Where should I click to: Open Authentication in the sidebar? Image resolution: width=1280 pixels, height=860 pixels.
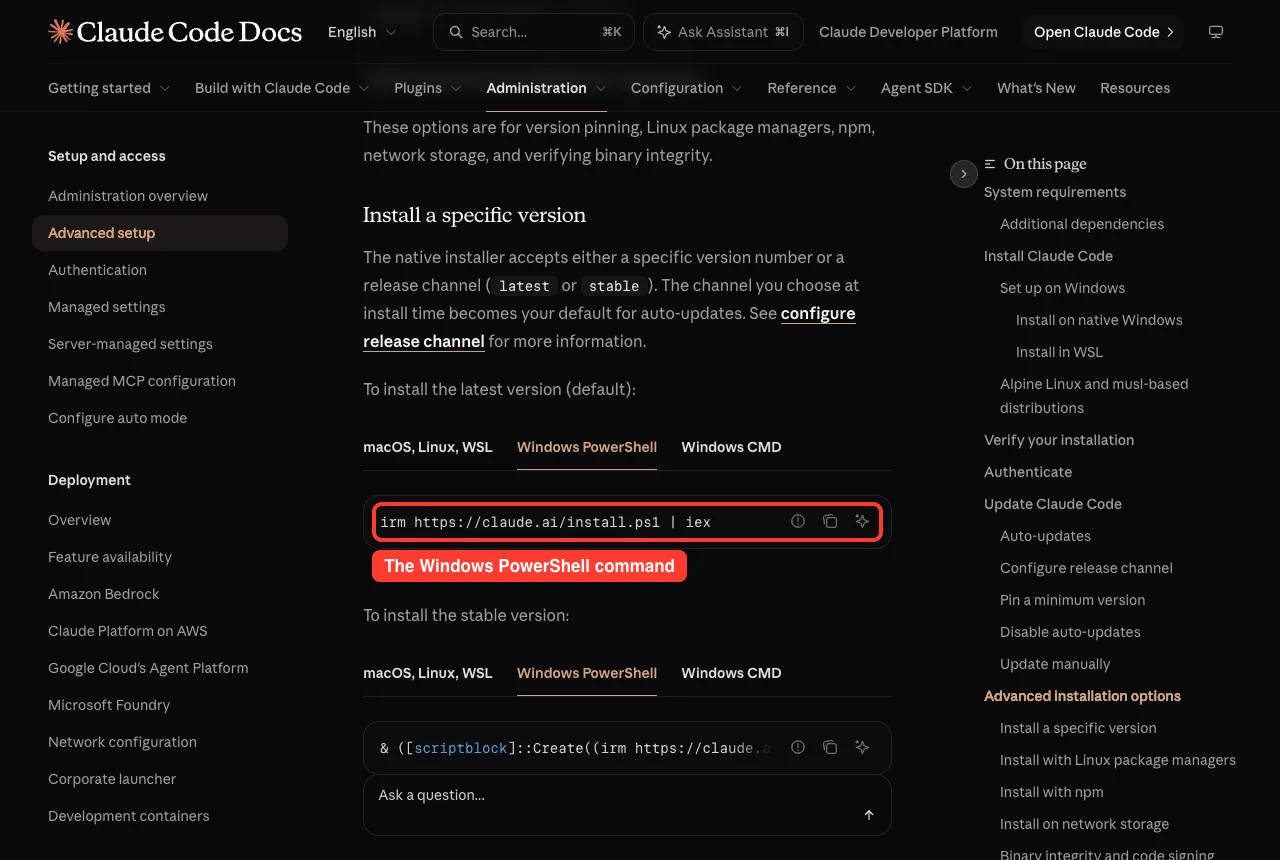97,270
